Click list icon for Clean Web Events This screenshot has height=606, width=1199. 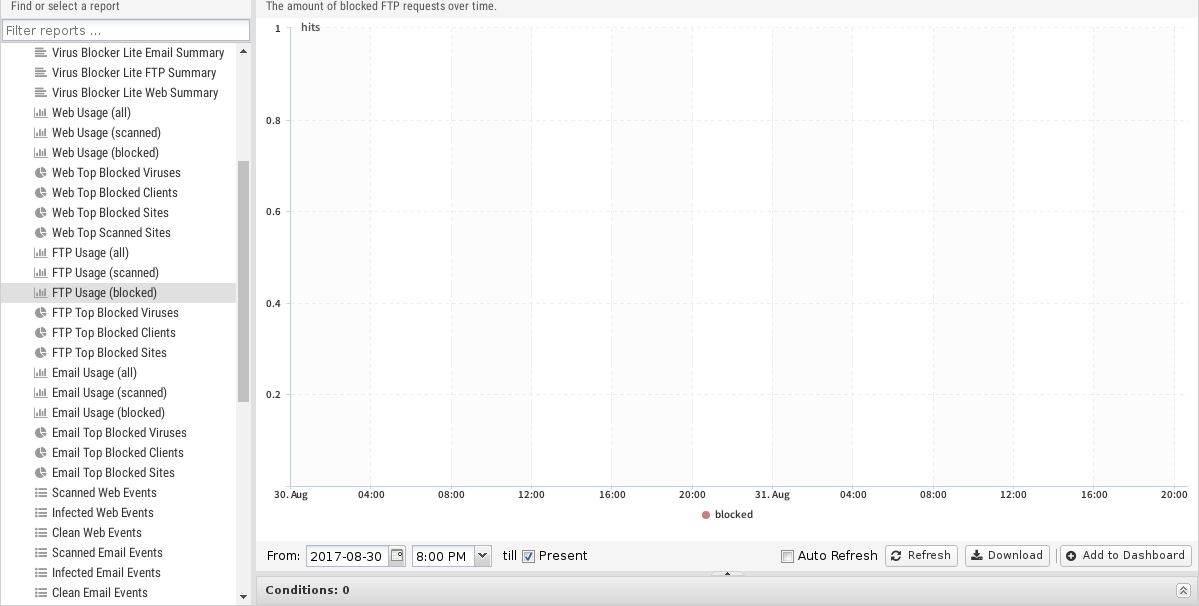pyautogui.click(x=41, y=533)
